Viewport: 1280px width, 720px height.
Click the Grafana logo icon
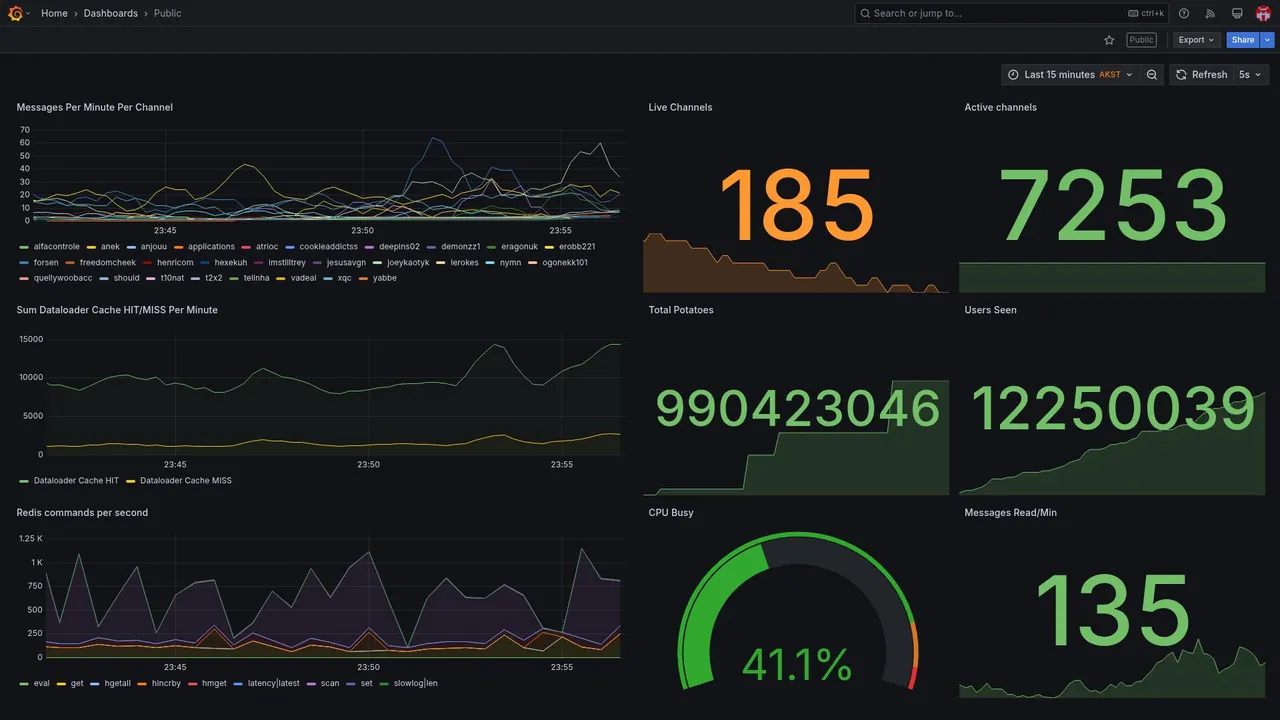[x=15, y=13]
